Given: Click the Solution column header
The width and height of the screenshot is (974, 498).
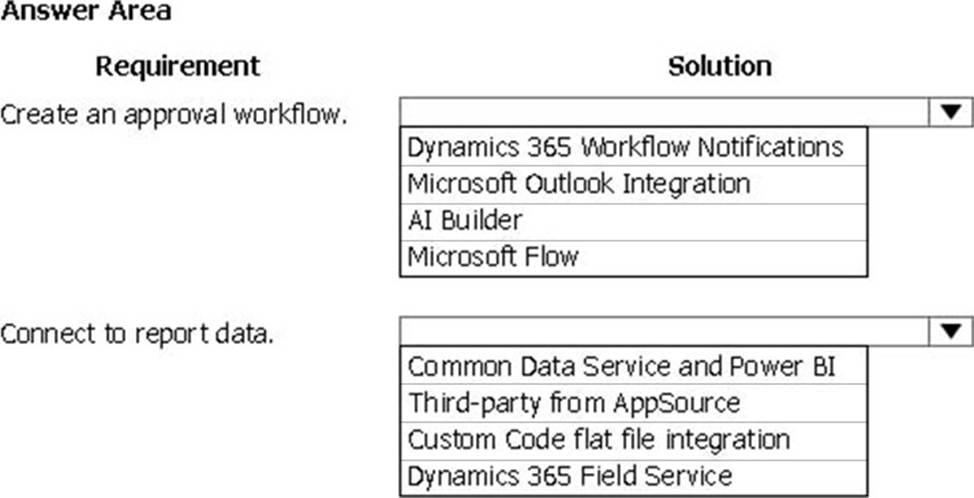Looking at the screenshot, I should point(720,66).
